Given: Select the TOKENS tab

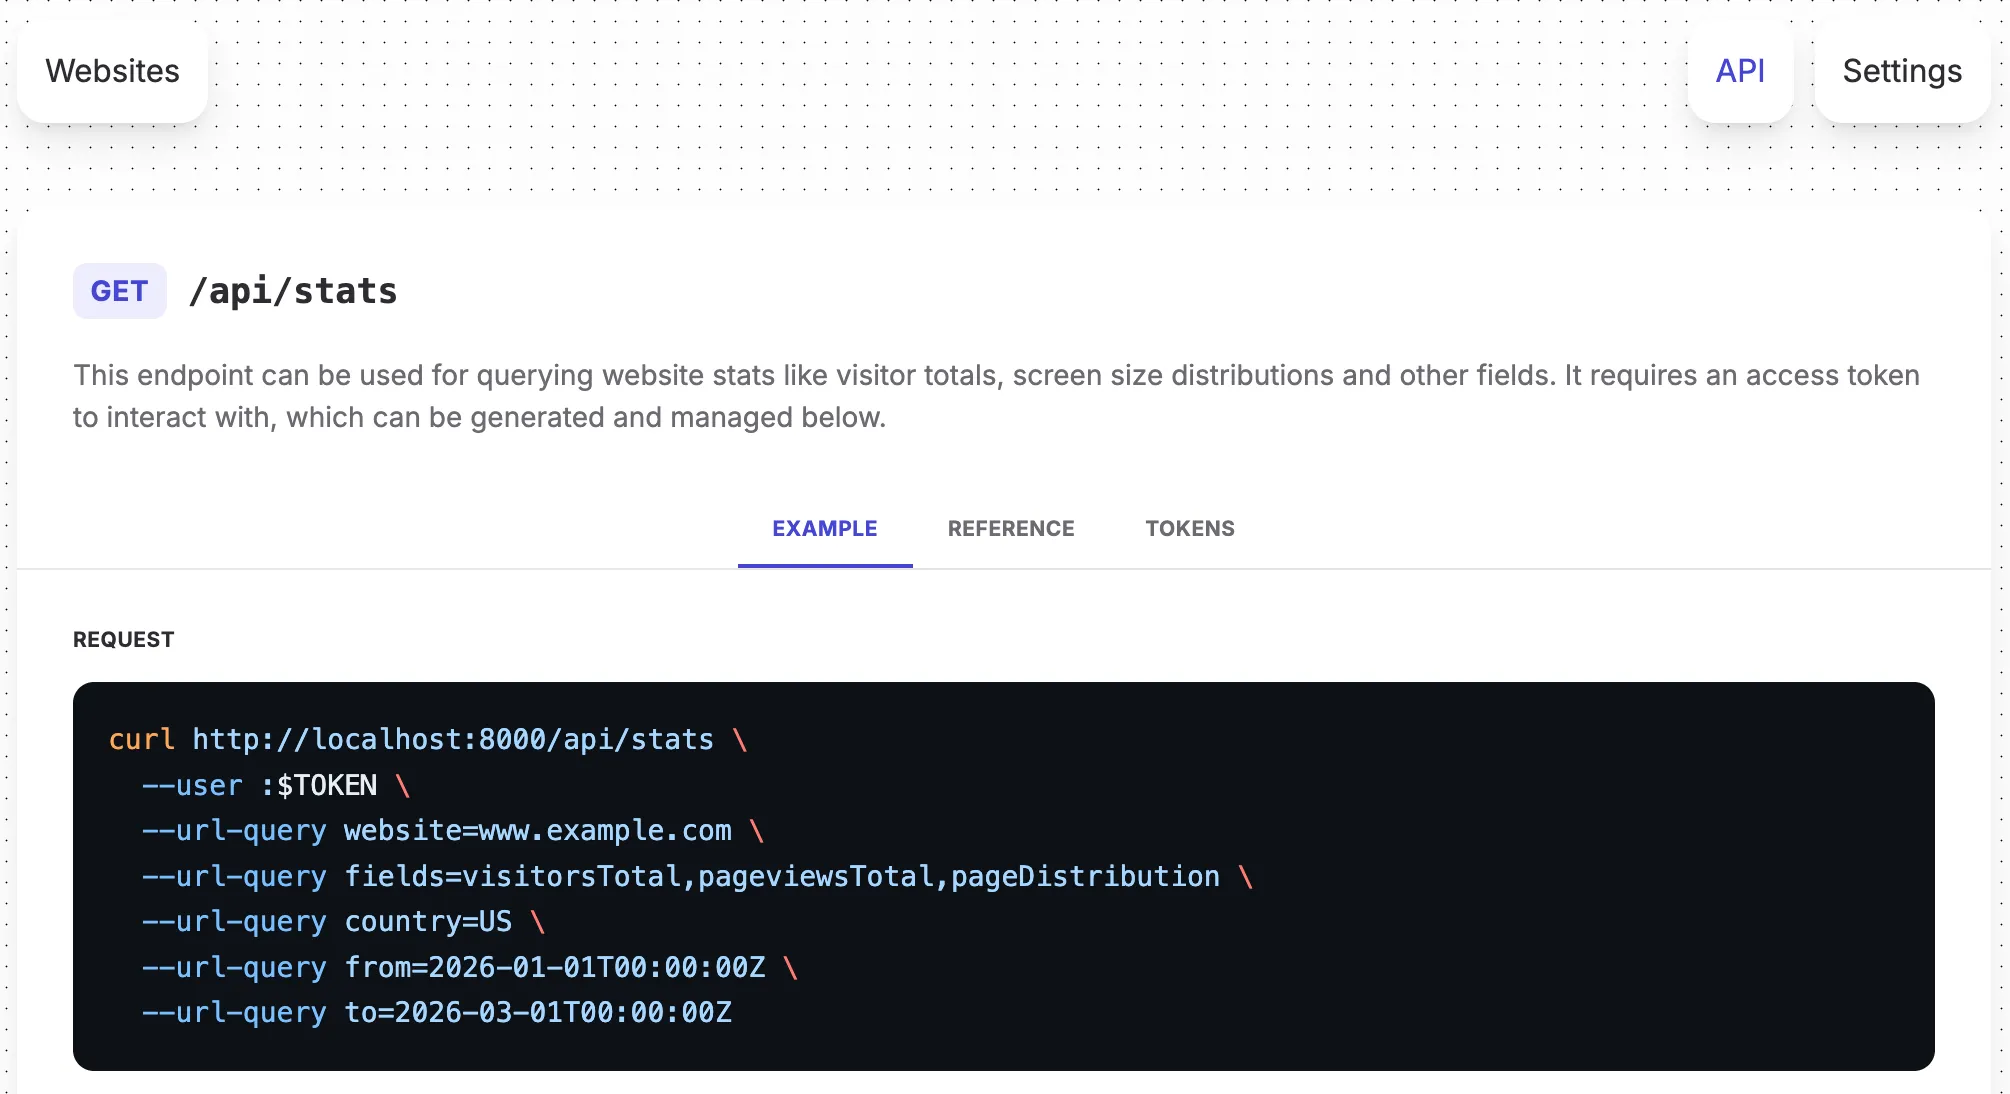Looking at the screenshot, I should pyautogui.click(x=1190, y=528).
